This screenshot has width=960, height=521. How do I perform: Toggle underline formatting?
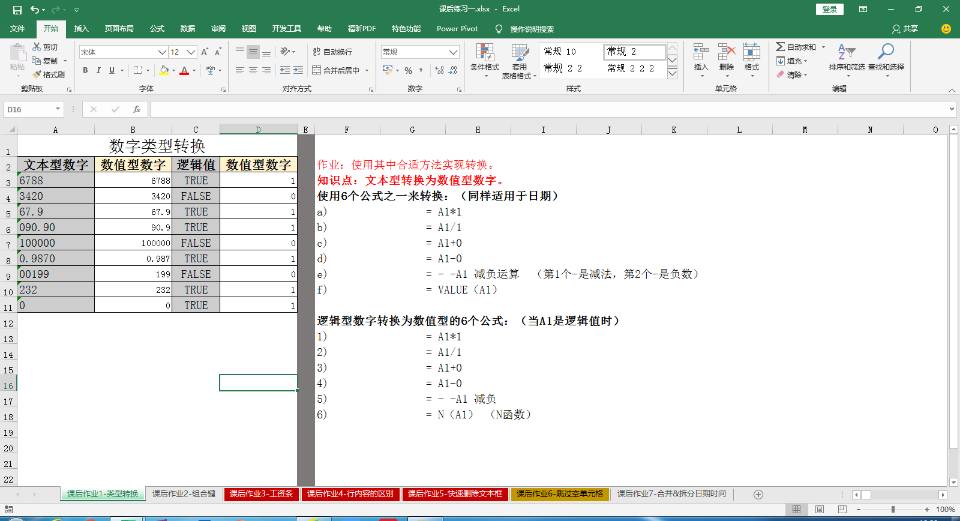pyautogui.click(x=111, y=70)
